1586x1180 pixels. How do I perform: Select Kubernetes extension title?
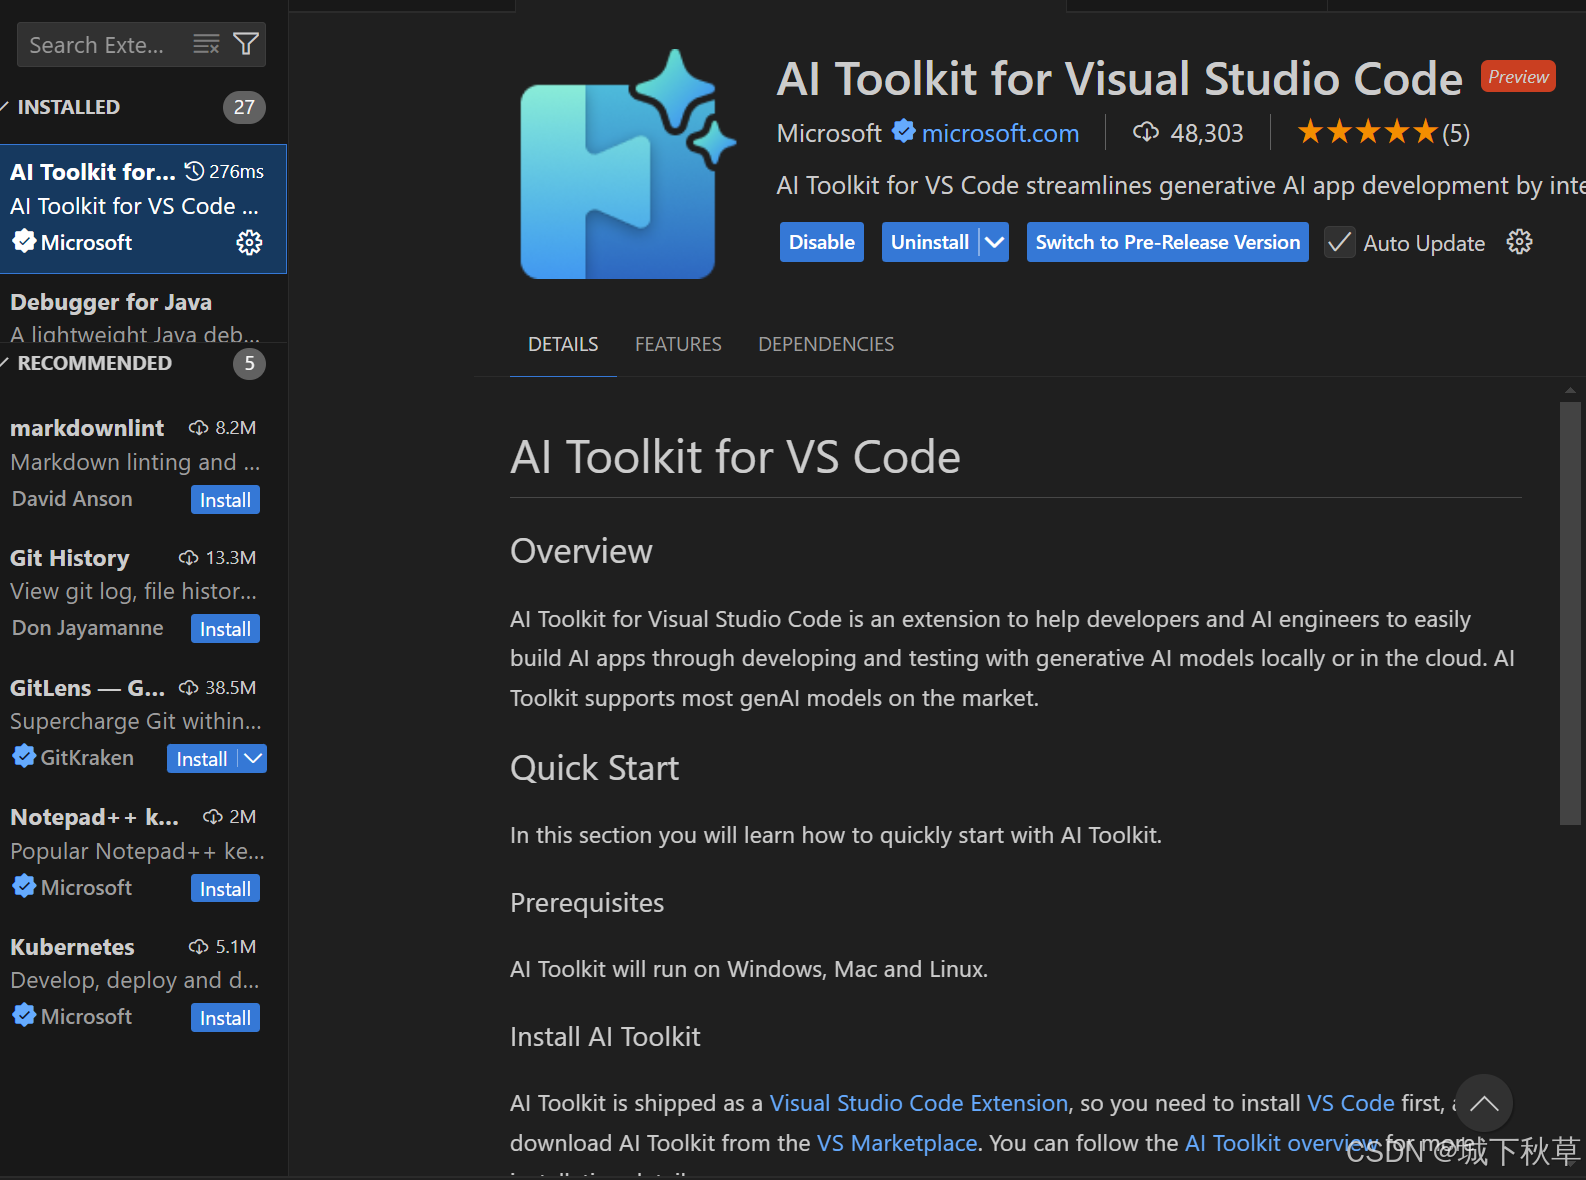[72, 947]
